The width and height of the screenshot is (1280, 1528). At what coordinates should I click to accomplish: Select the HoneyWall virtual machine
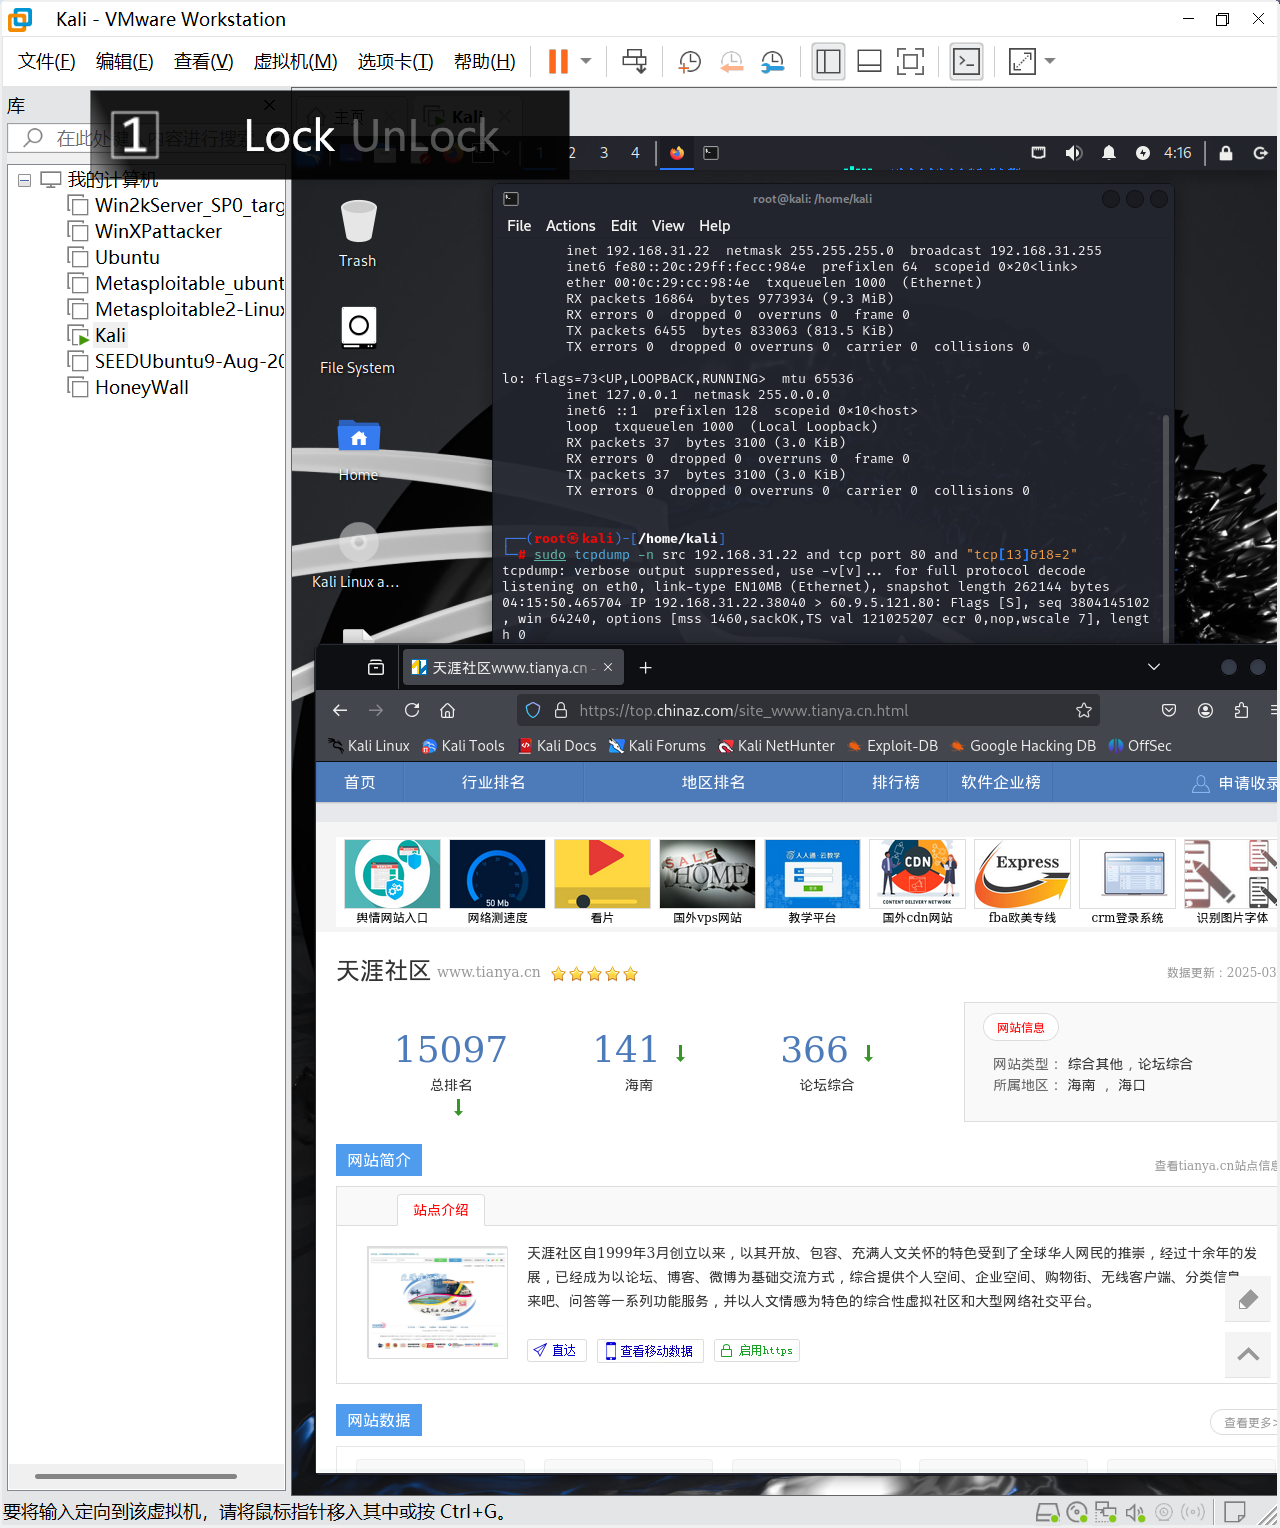click(141, 387)
